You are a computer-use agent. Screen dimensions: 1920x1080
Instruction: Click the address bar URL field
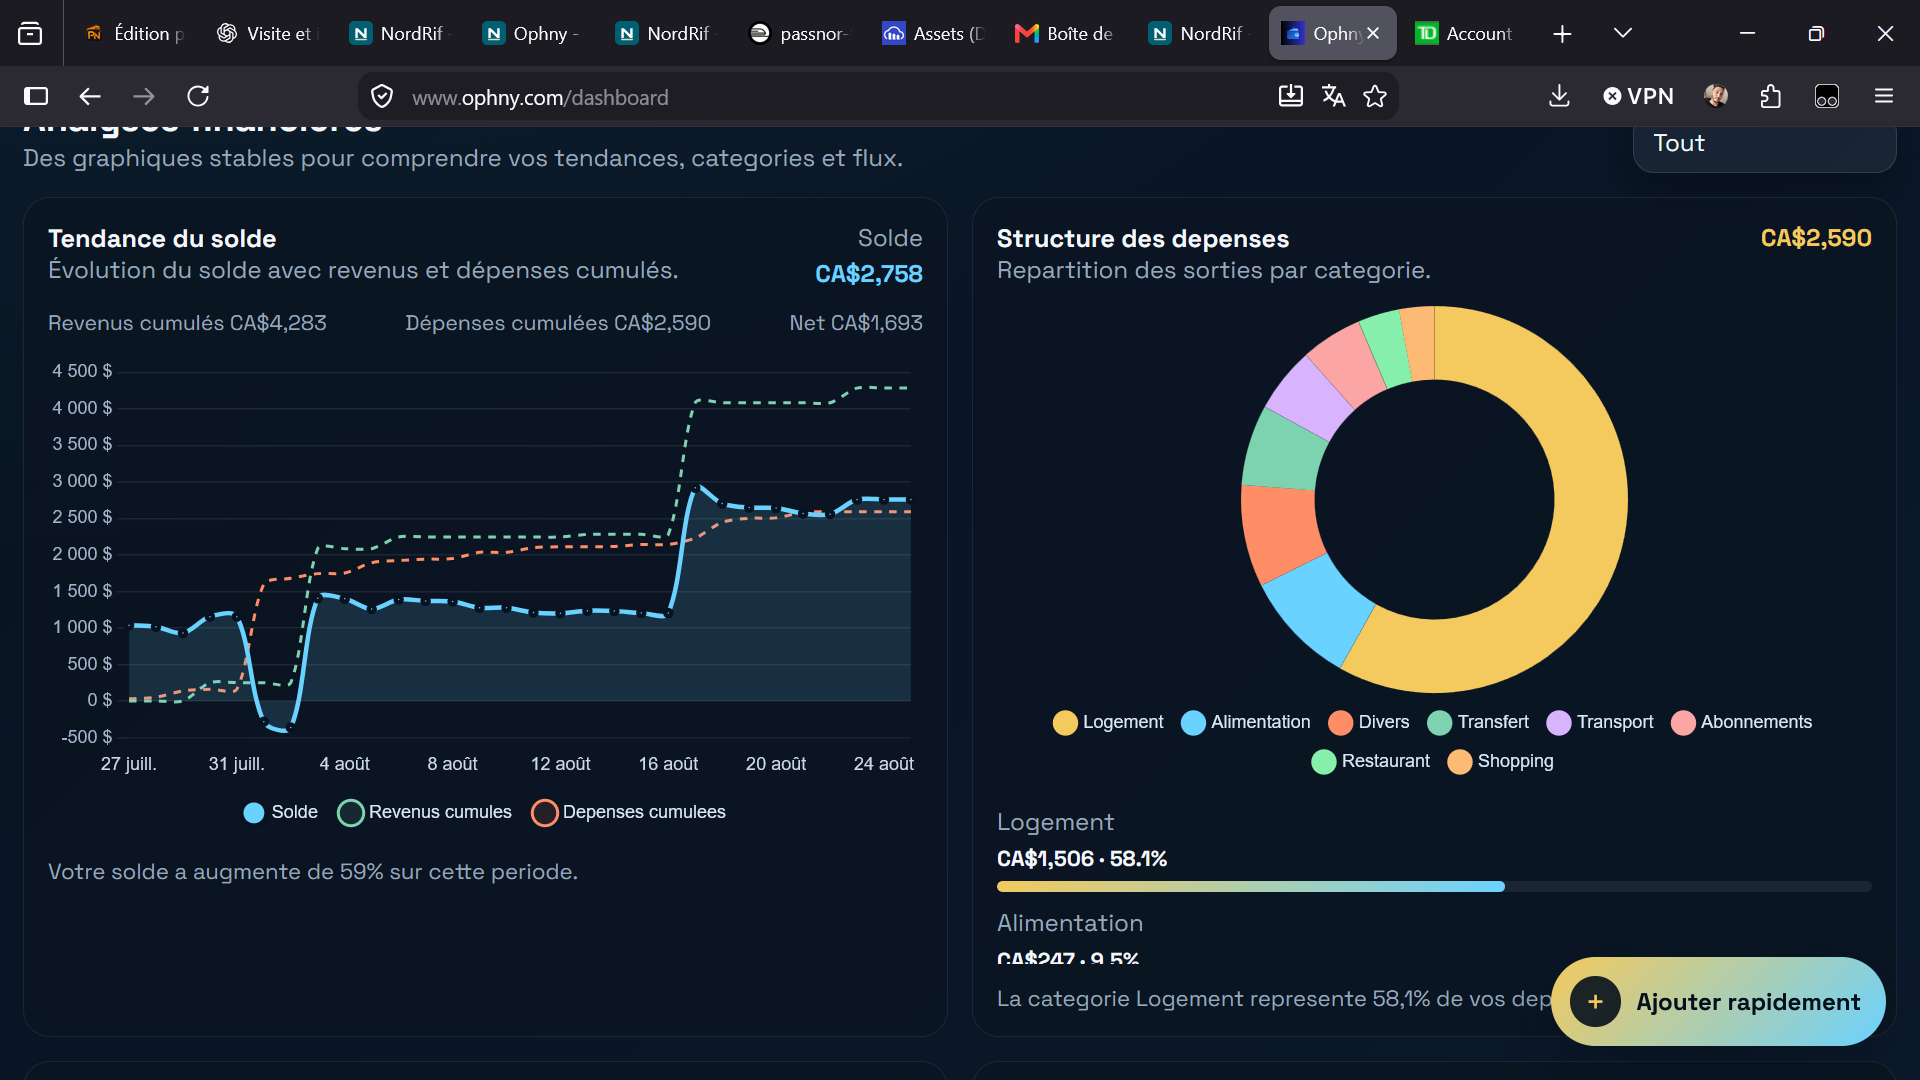pos(830,97)
